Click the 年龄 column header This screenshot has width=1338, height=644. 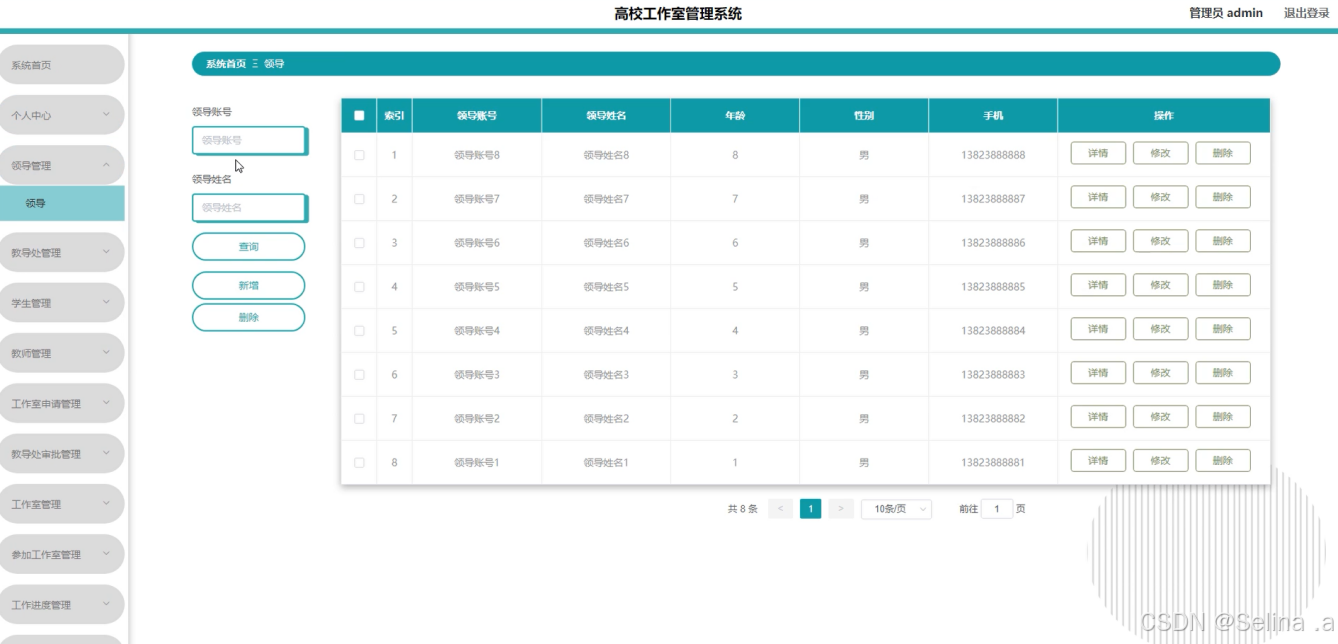(735, 116)
